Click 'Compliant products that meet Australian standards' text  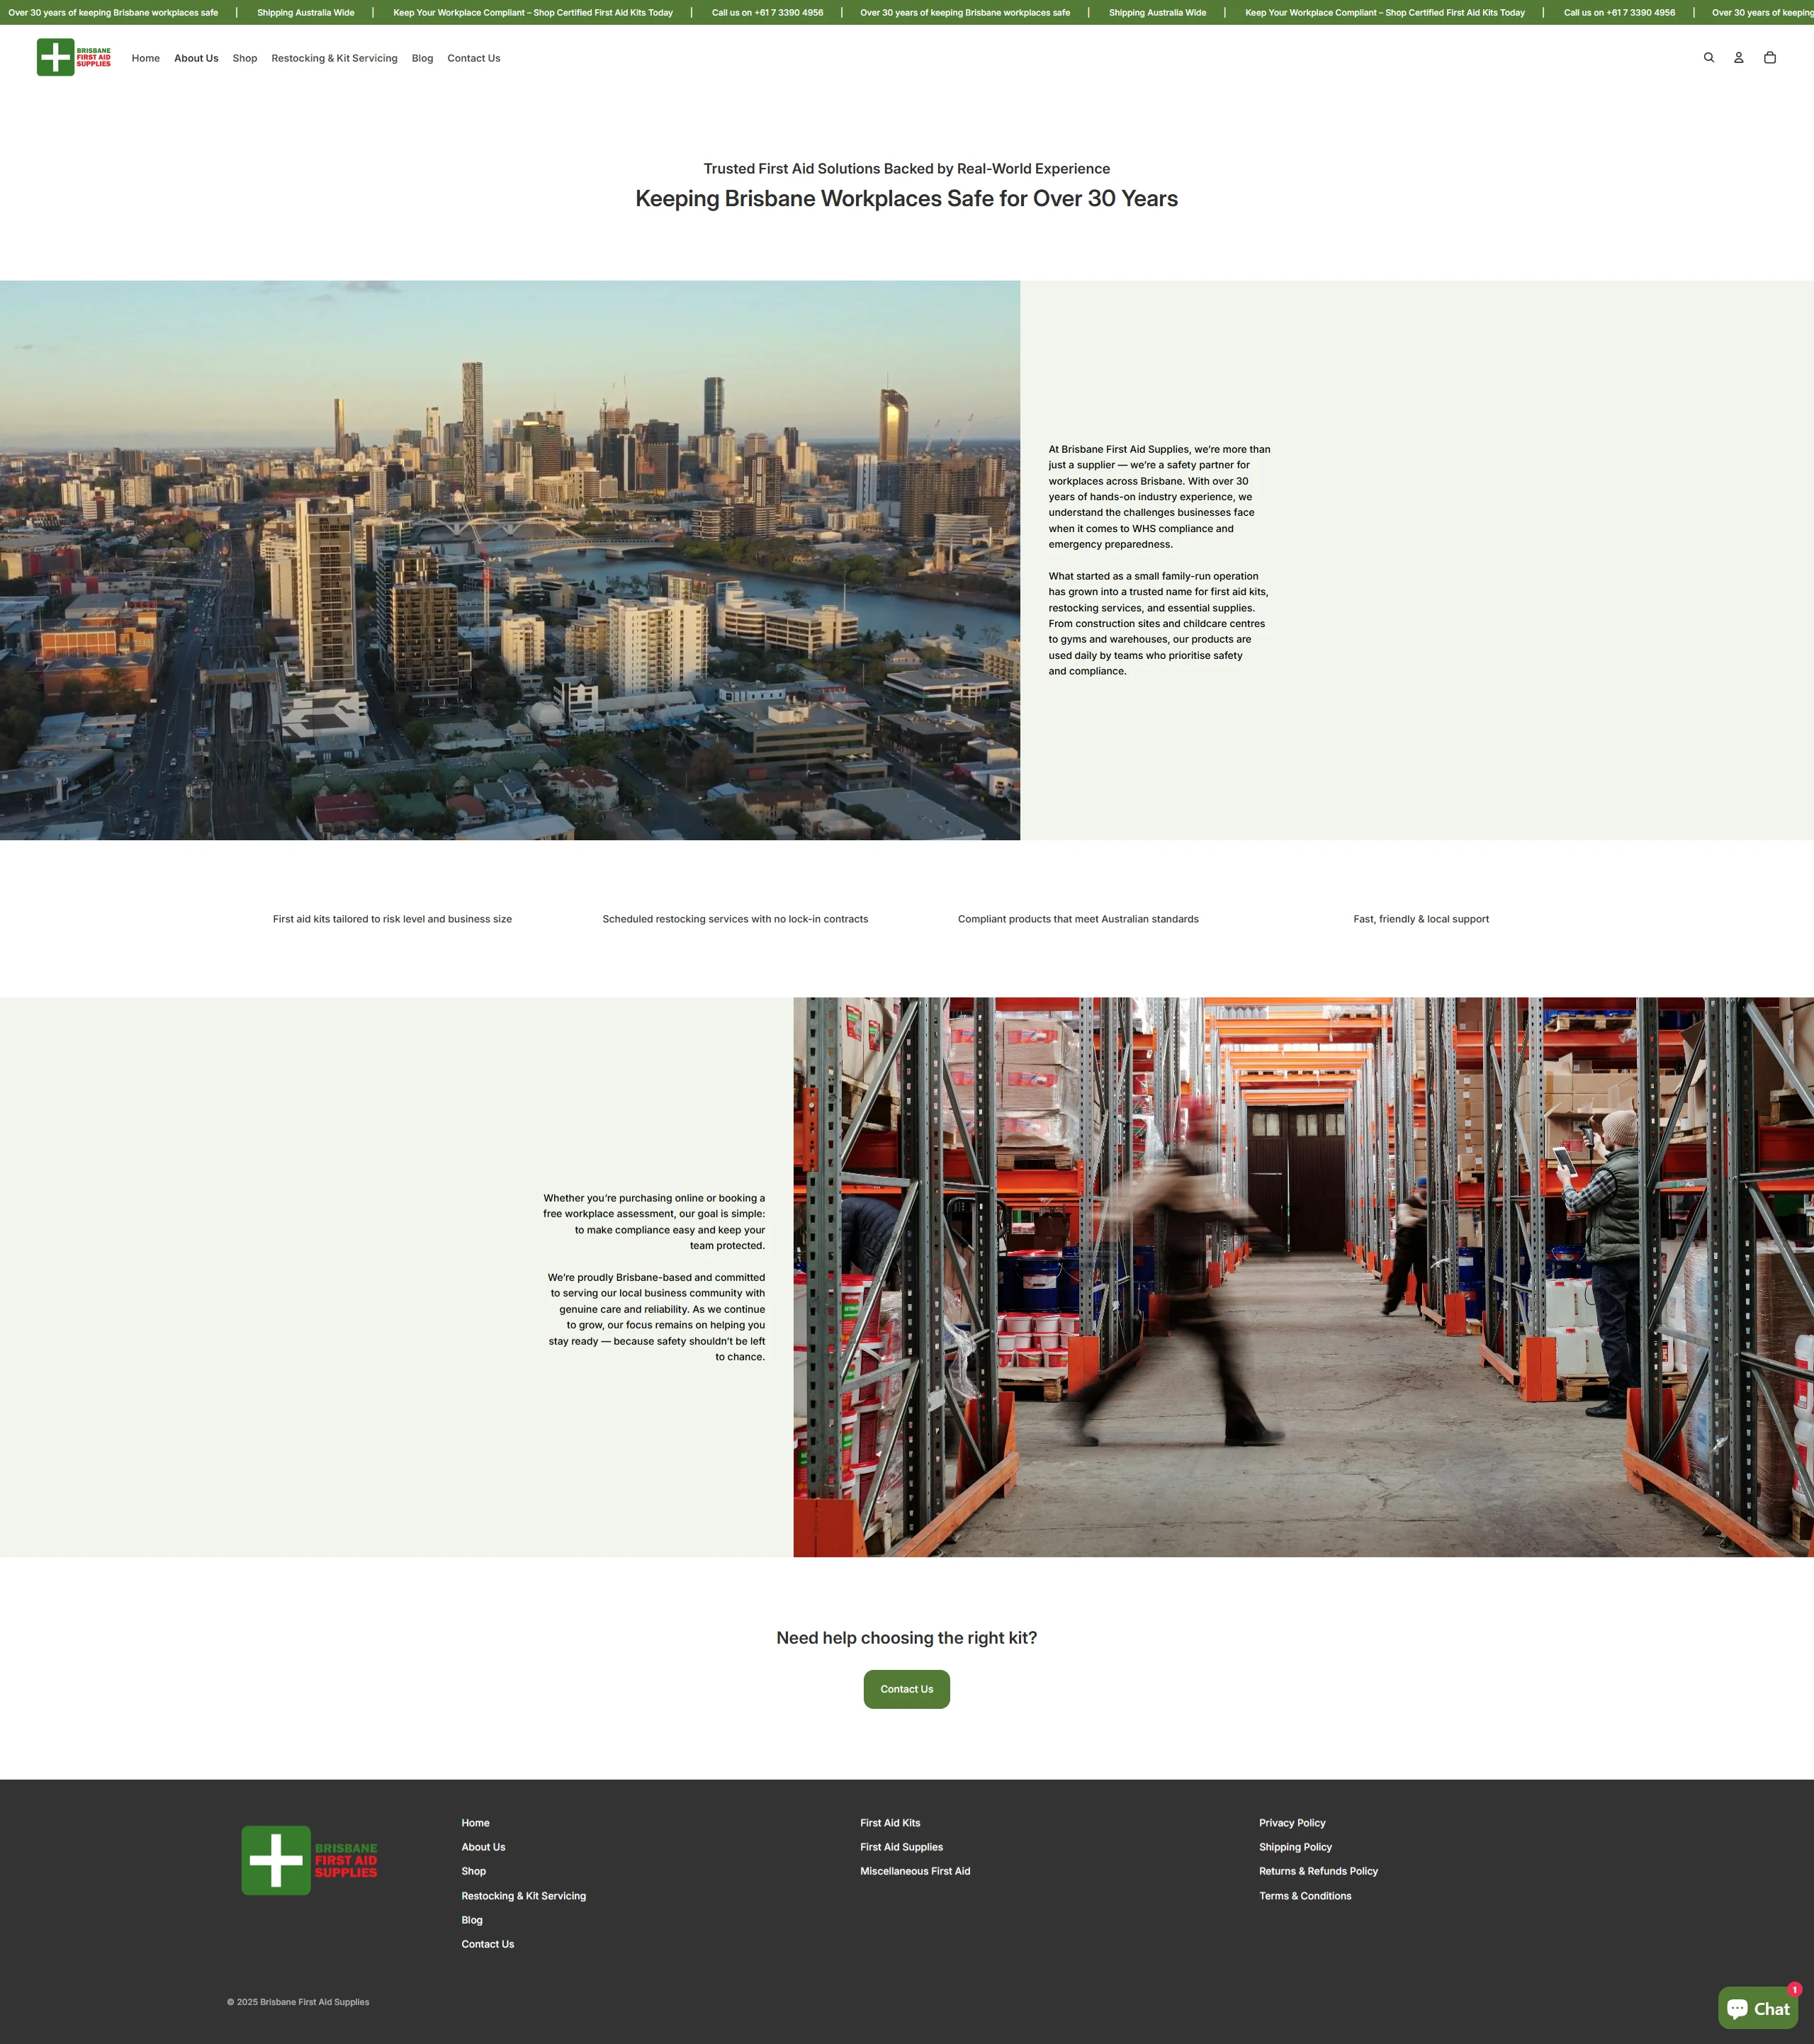point(1078,919)
